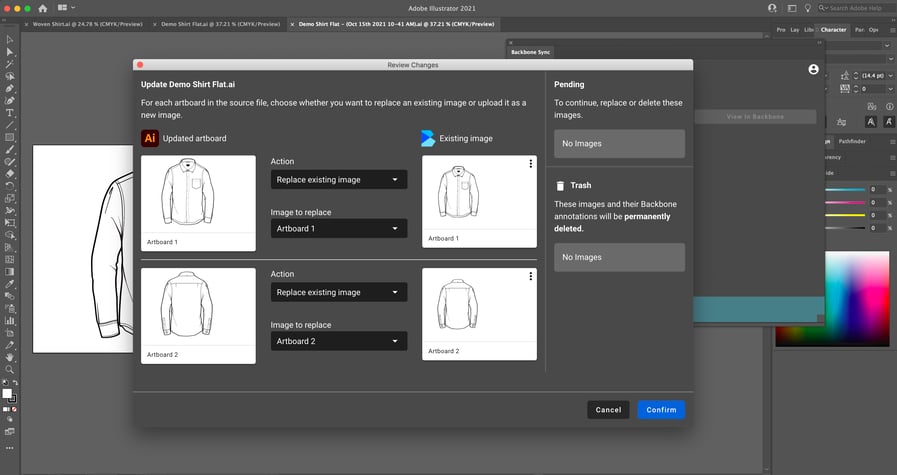This screenshot has width=897, height=475.
Task: Expand the second Action dropdown
Action: pyautogui.click(x=339, y=292)
